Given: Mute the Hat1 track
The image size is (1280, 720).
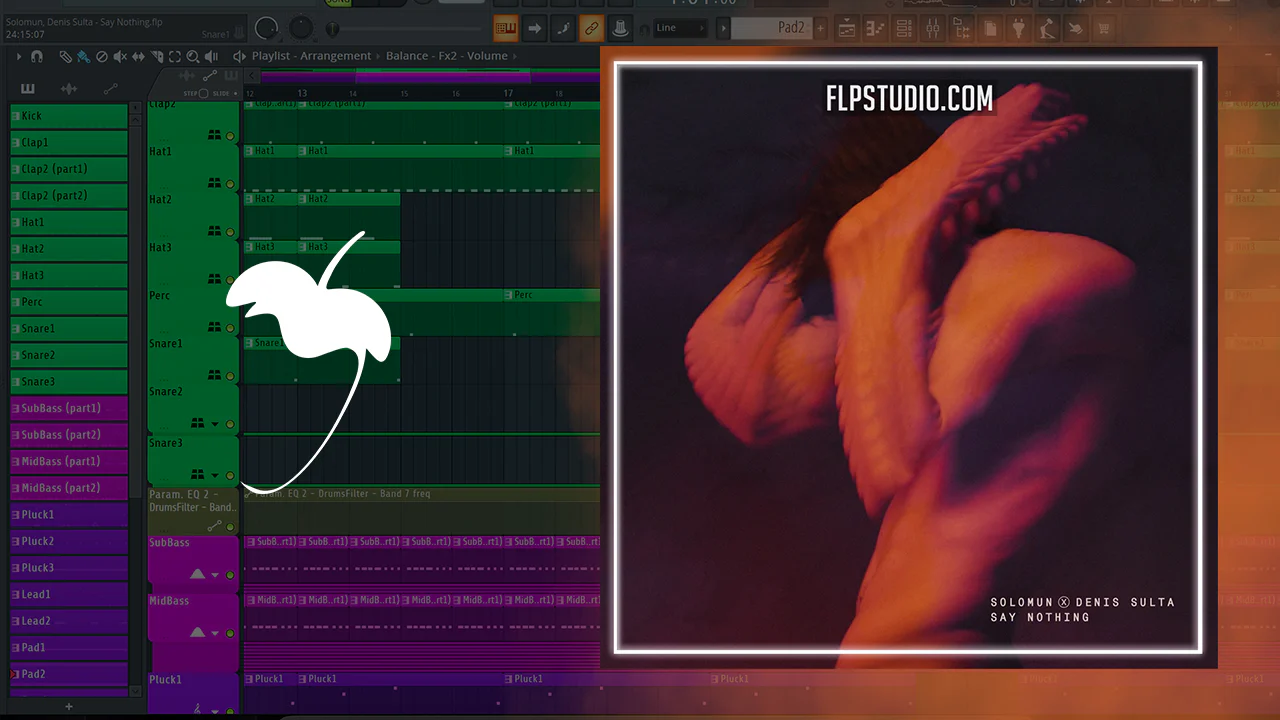Looking at the screenshot, I should pyautogui.click(x=230, y=184).
